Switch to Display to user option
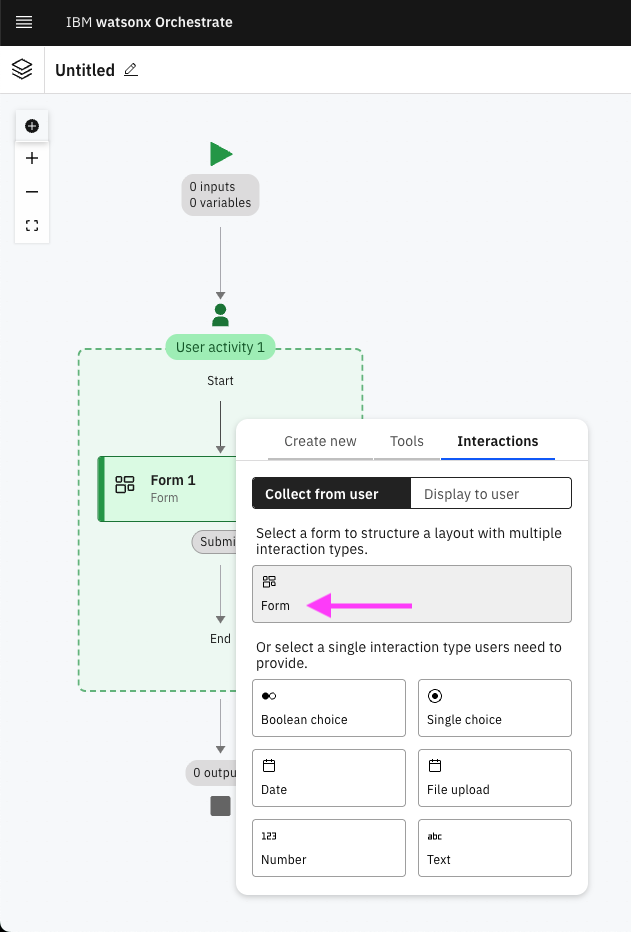The height and width of the screenshot is (932, 631). (x=490, y=494)
